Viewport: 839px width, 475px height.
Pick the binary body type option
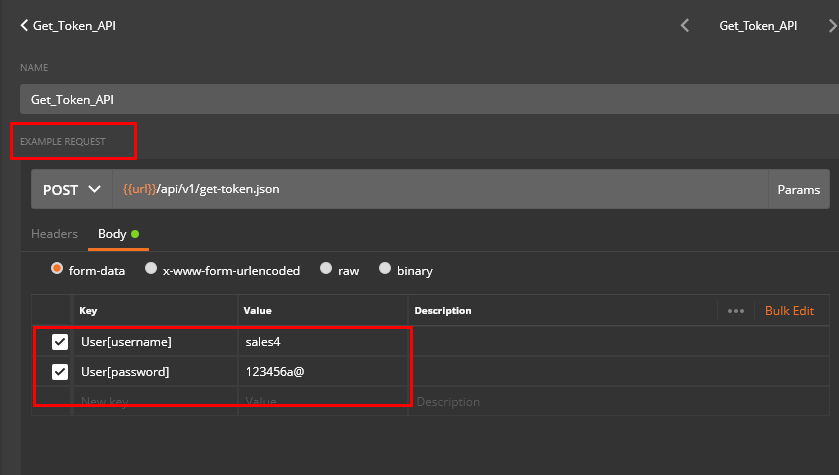[x=385, y=269]
